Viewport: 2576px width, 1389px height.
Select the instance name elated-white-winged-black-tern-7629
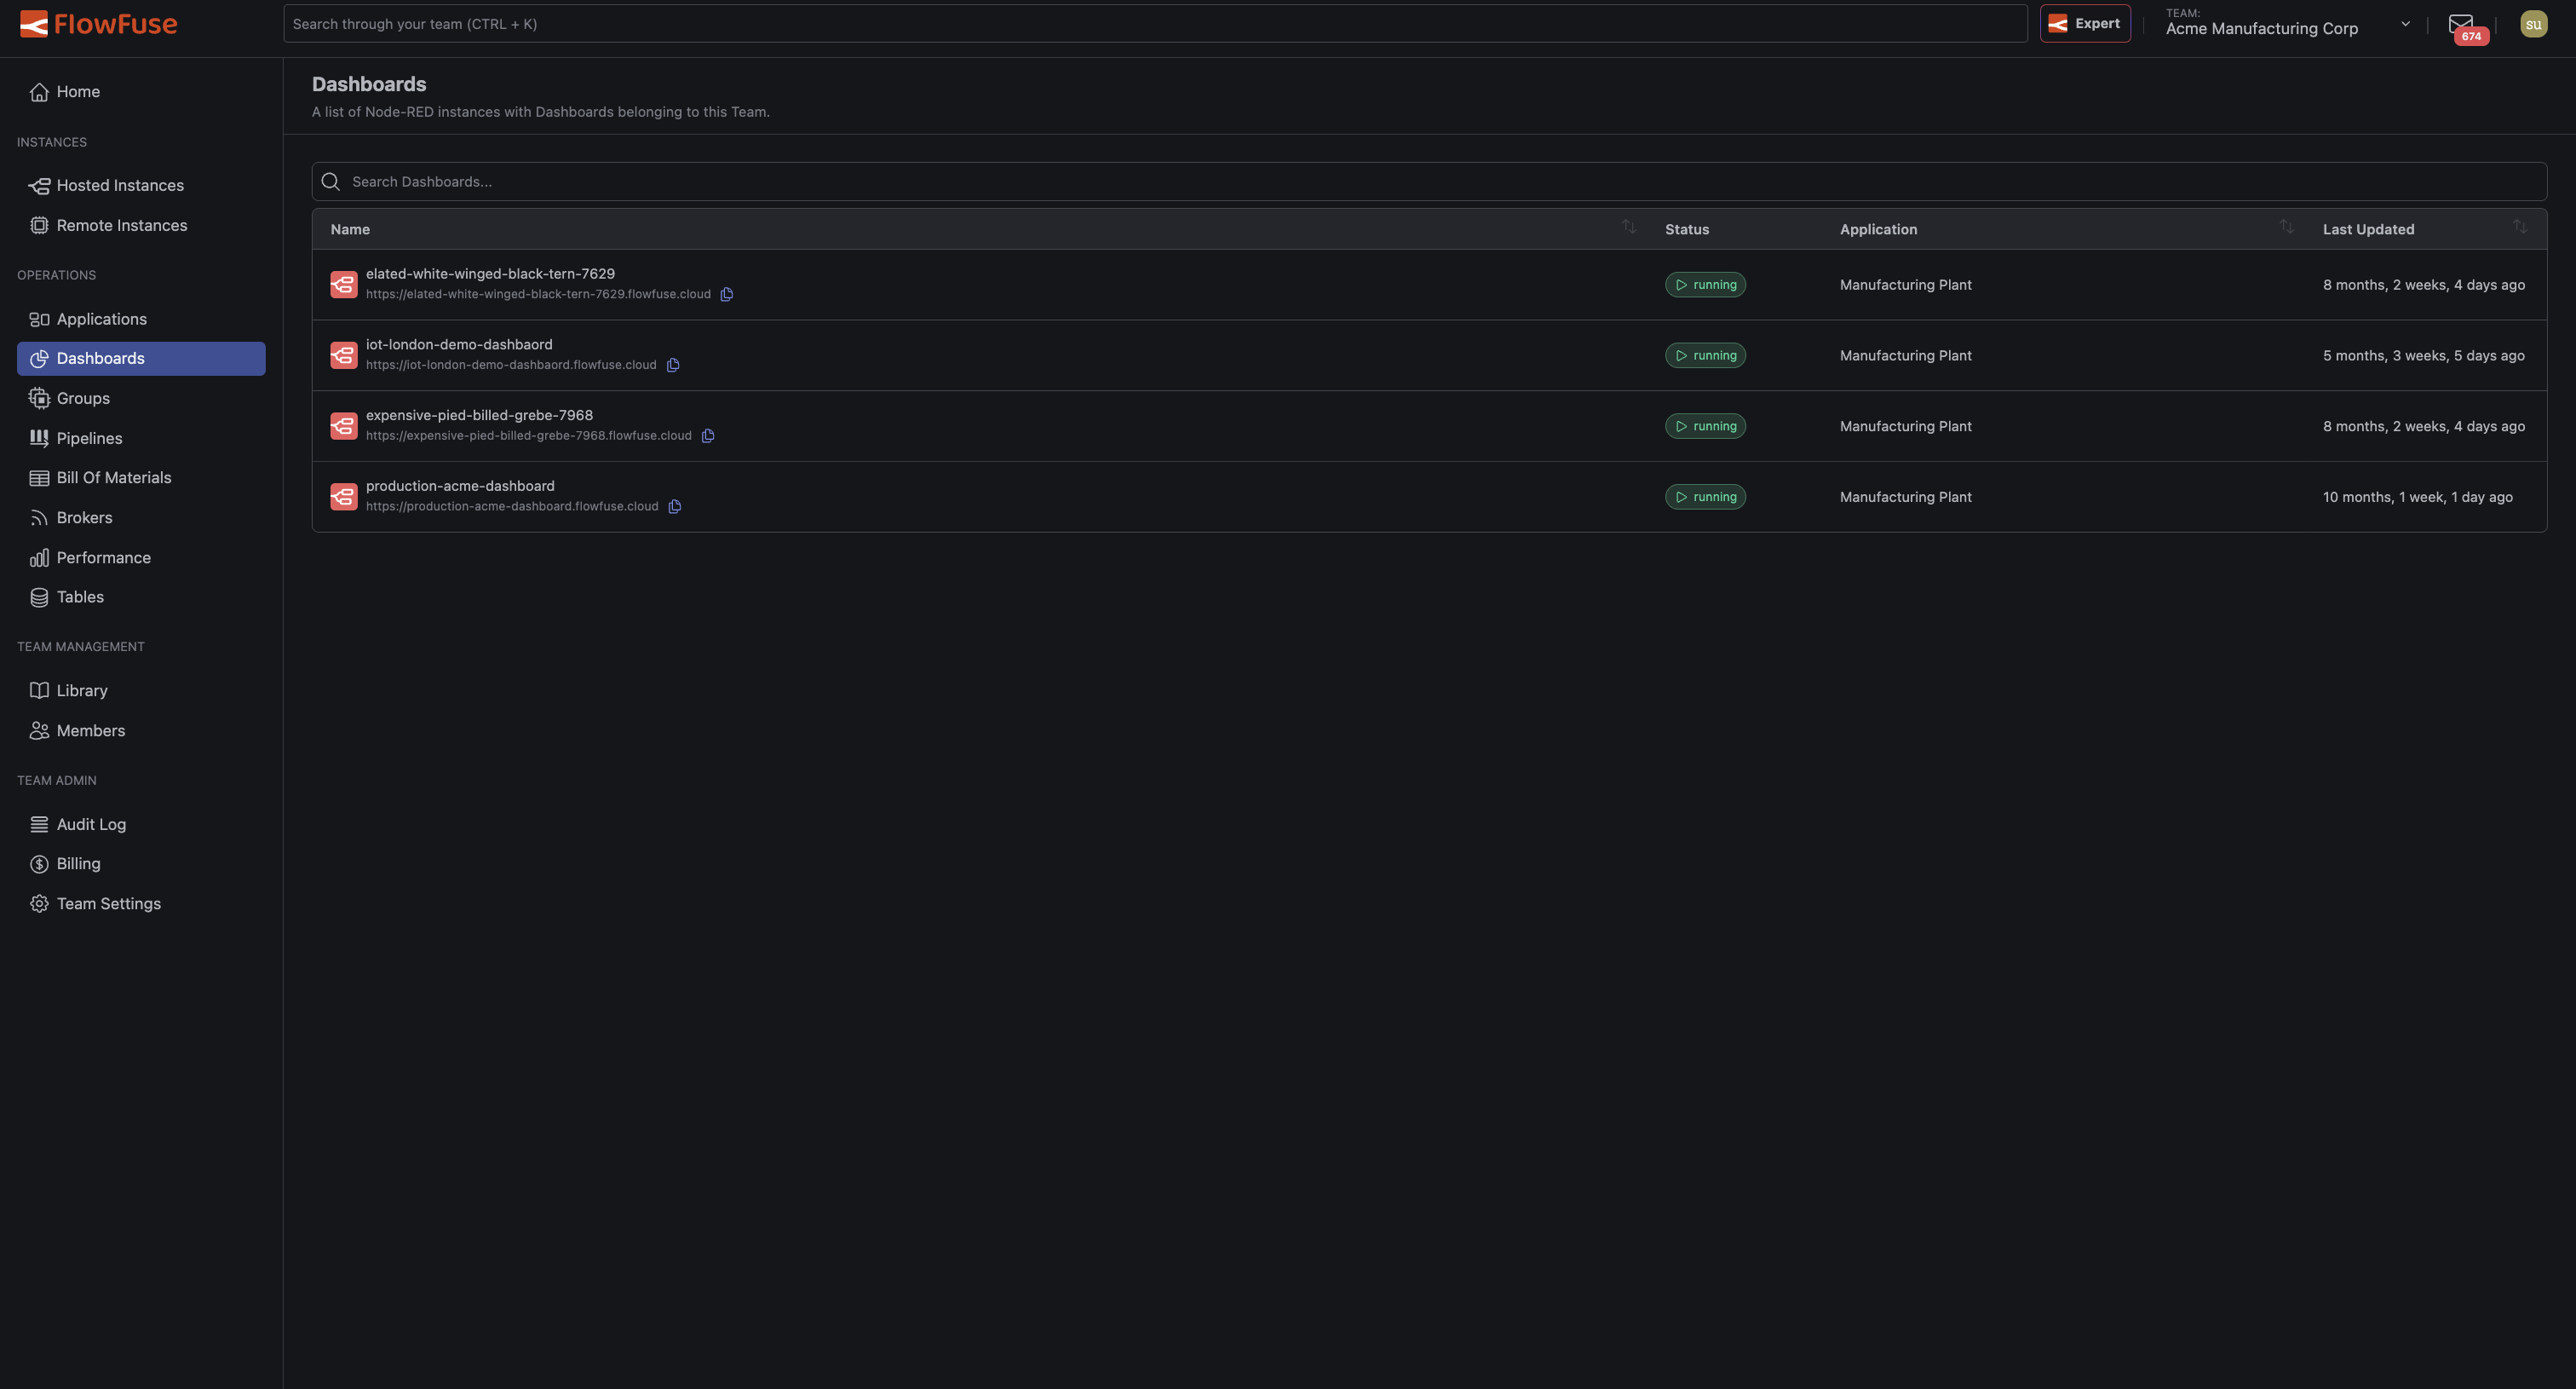click(490, 274)
